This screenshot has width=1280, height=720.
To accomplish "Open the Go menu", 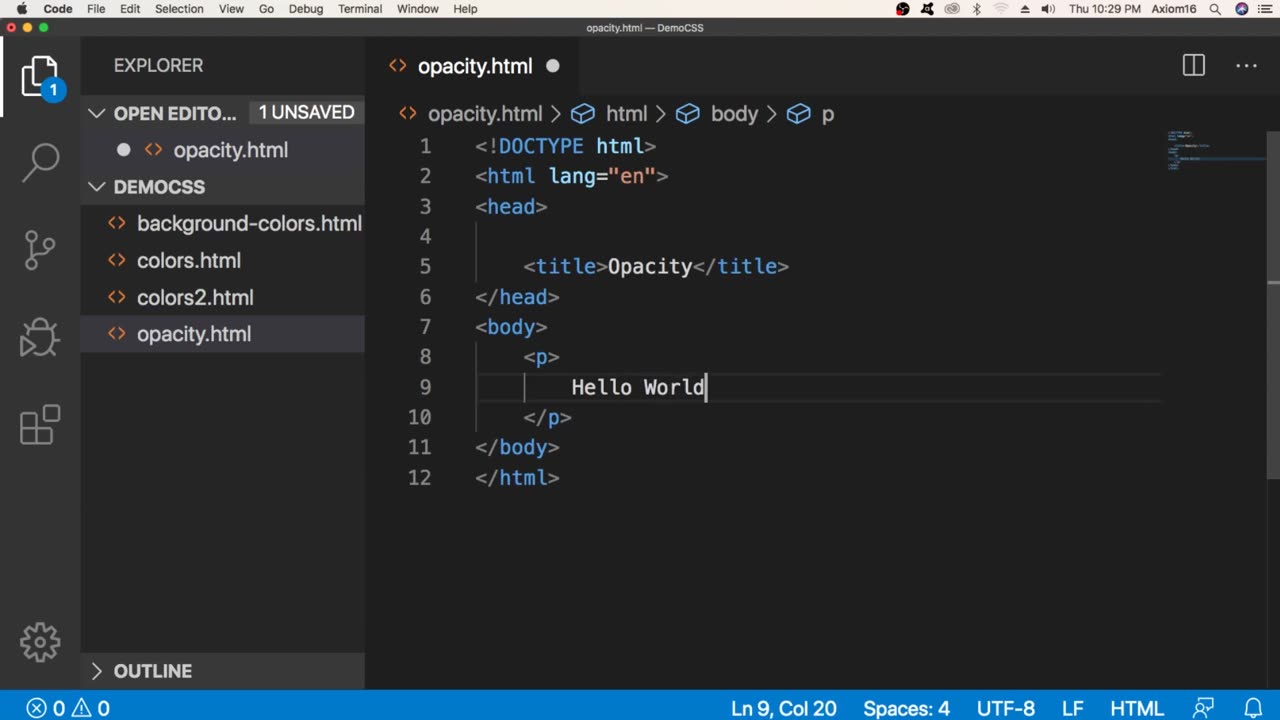I will click(x=266, y=9).
